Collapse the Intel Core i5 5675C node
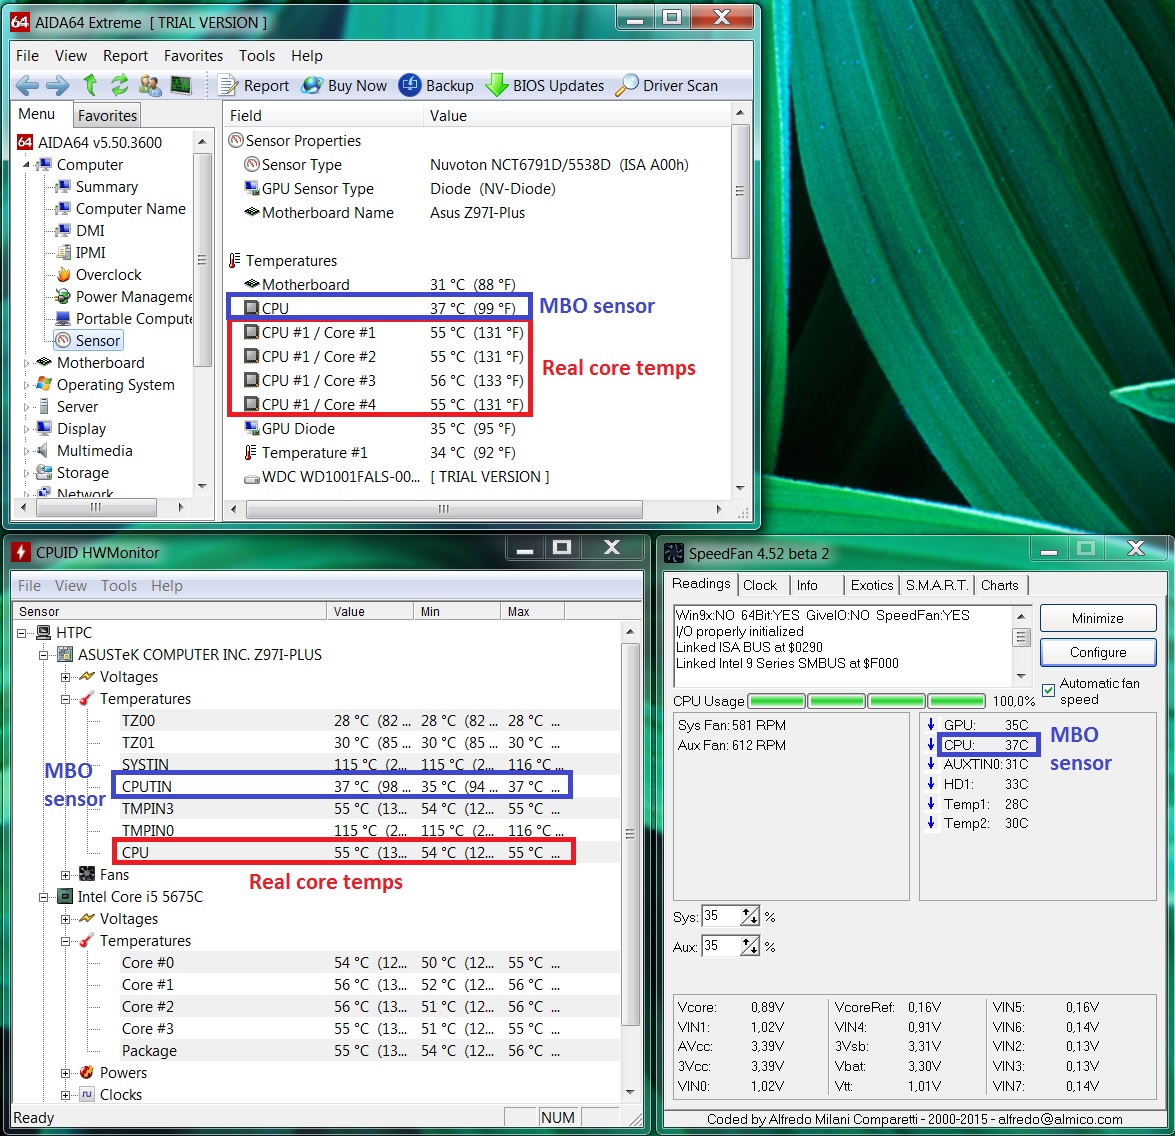The image size is (1175, 1136). pyautogui.click(x=43, y=897)
